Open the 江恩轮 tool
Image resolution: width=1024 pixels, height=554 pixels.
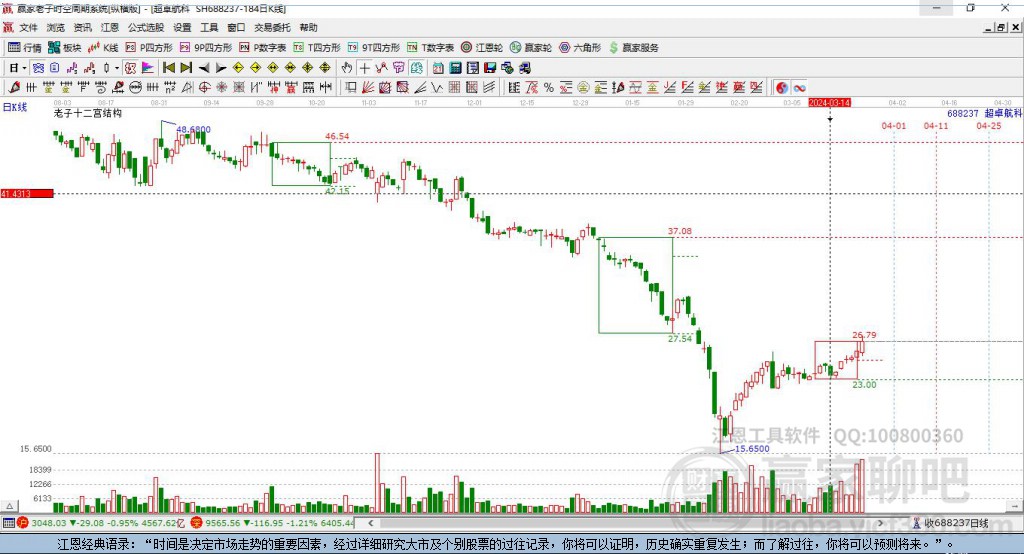482,48
